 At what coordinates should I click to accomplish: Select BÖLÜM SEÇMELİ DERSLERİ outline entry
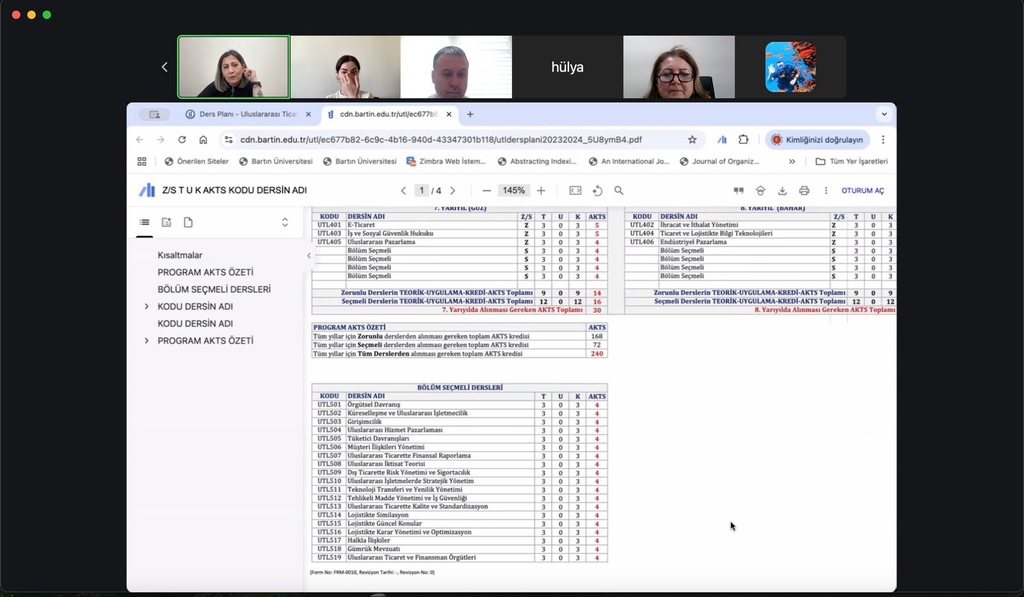(214, 289)
